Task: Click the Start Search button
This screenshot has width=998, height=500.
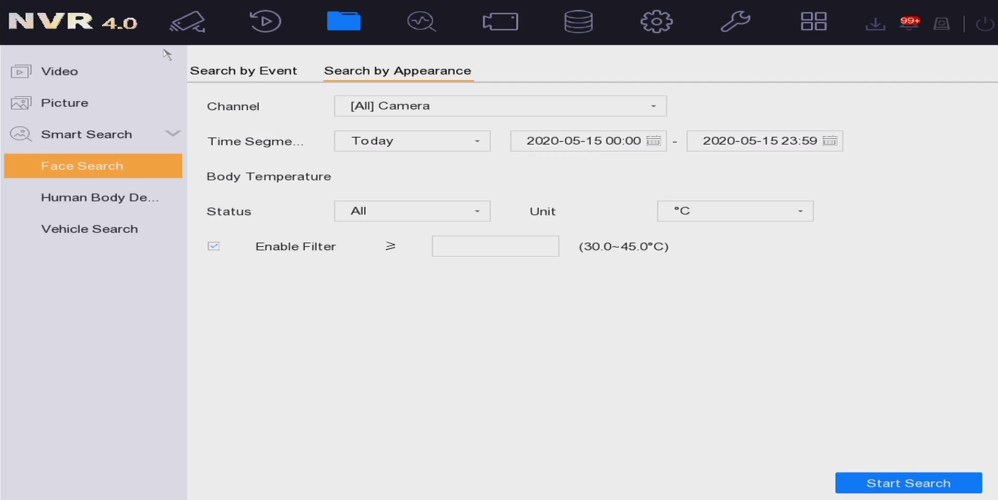Action: tap(908, 483)
